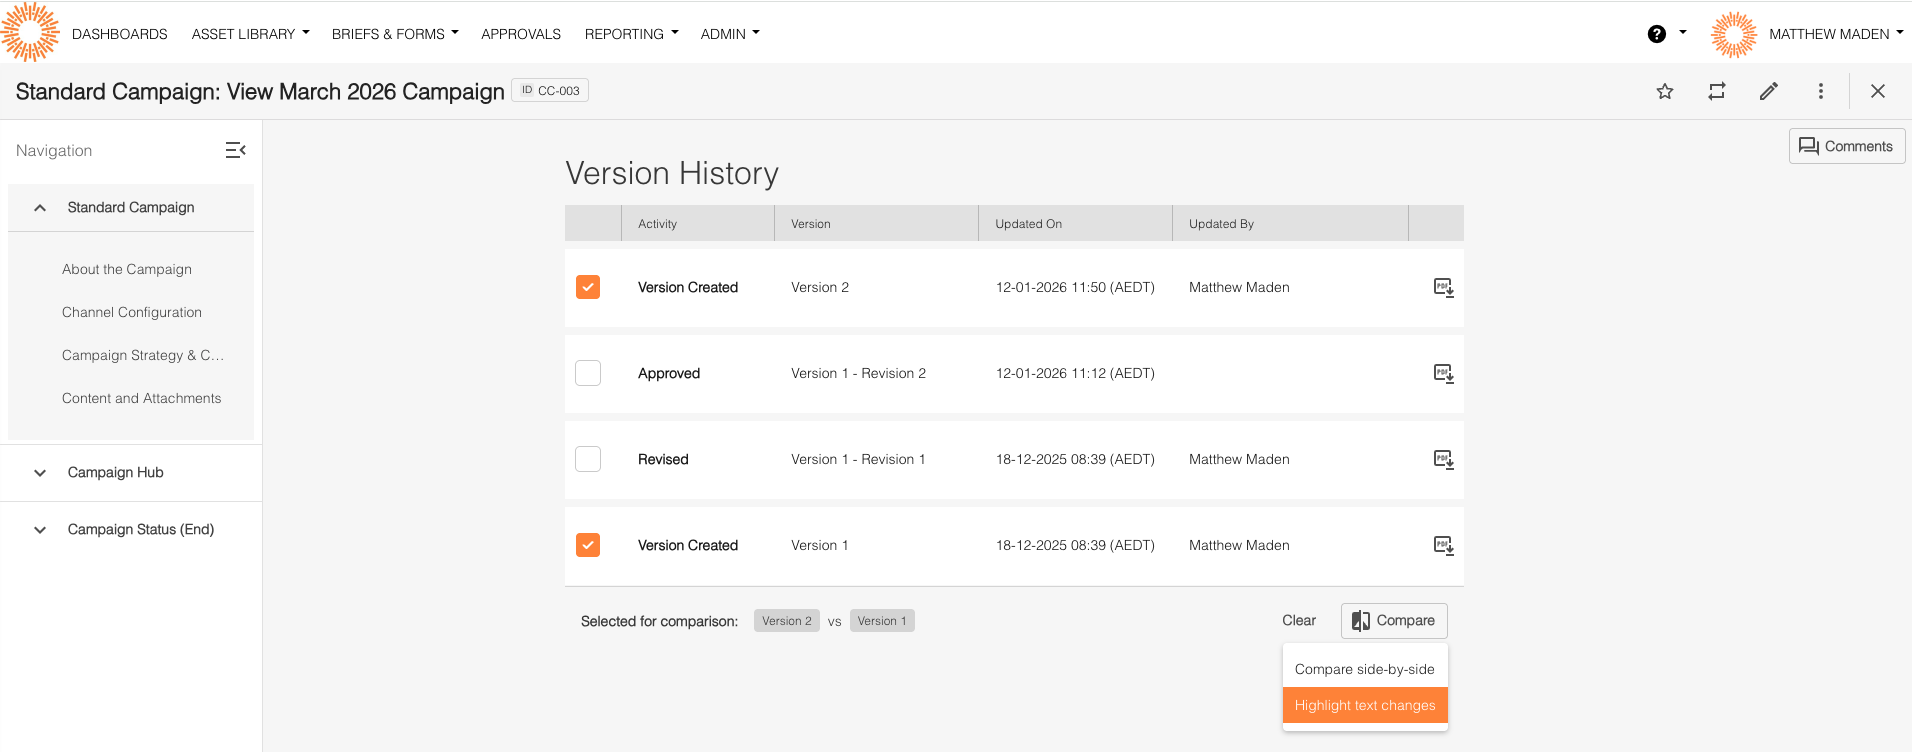
Task: Collapse the Navigation sidebar panel
Action: pyautogui.click(x=235, y=150)
